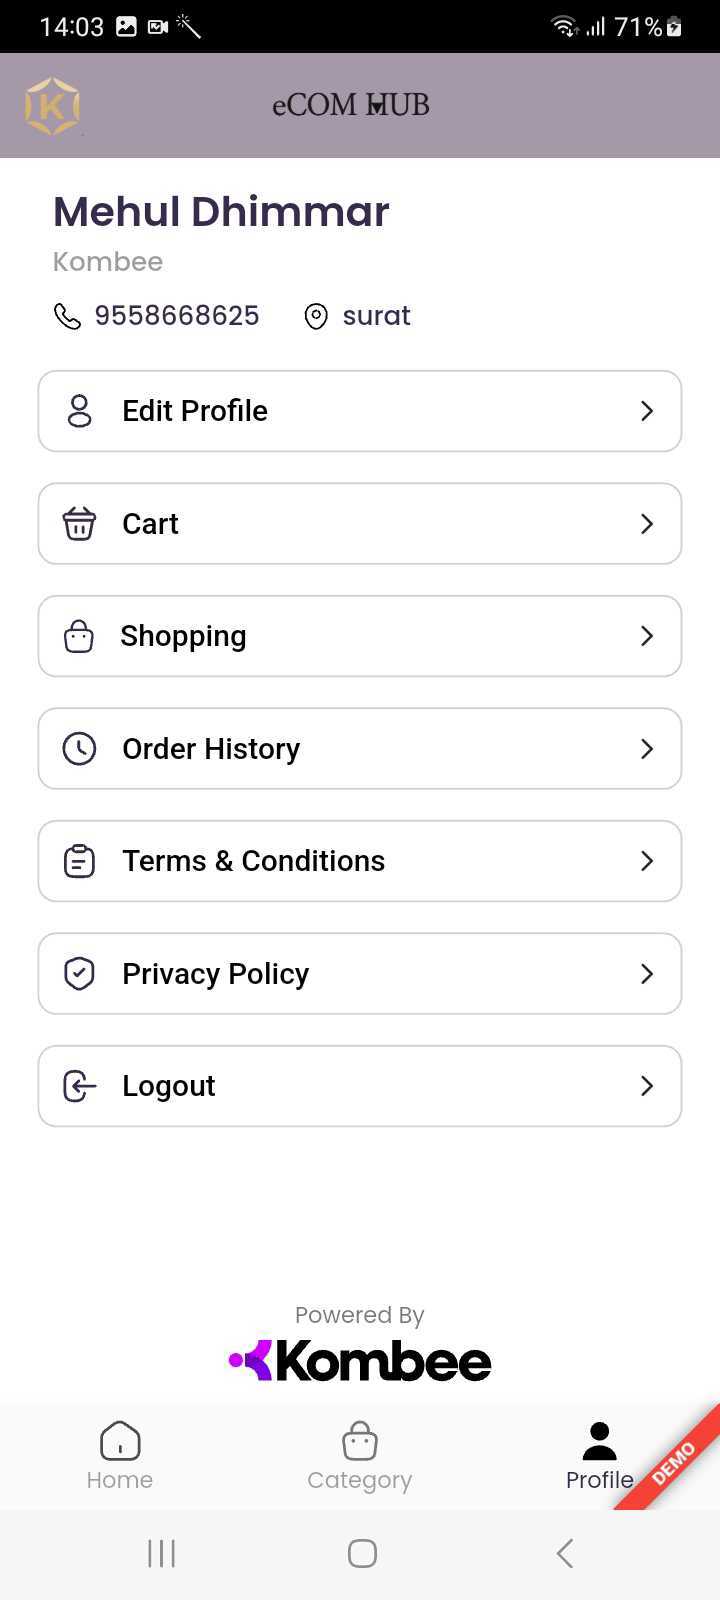Tap the Kombee powered-by logo
This screenshot has height=1600, width=720.
[x=360, y=1361]
